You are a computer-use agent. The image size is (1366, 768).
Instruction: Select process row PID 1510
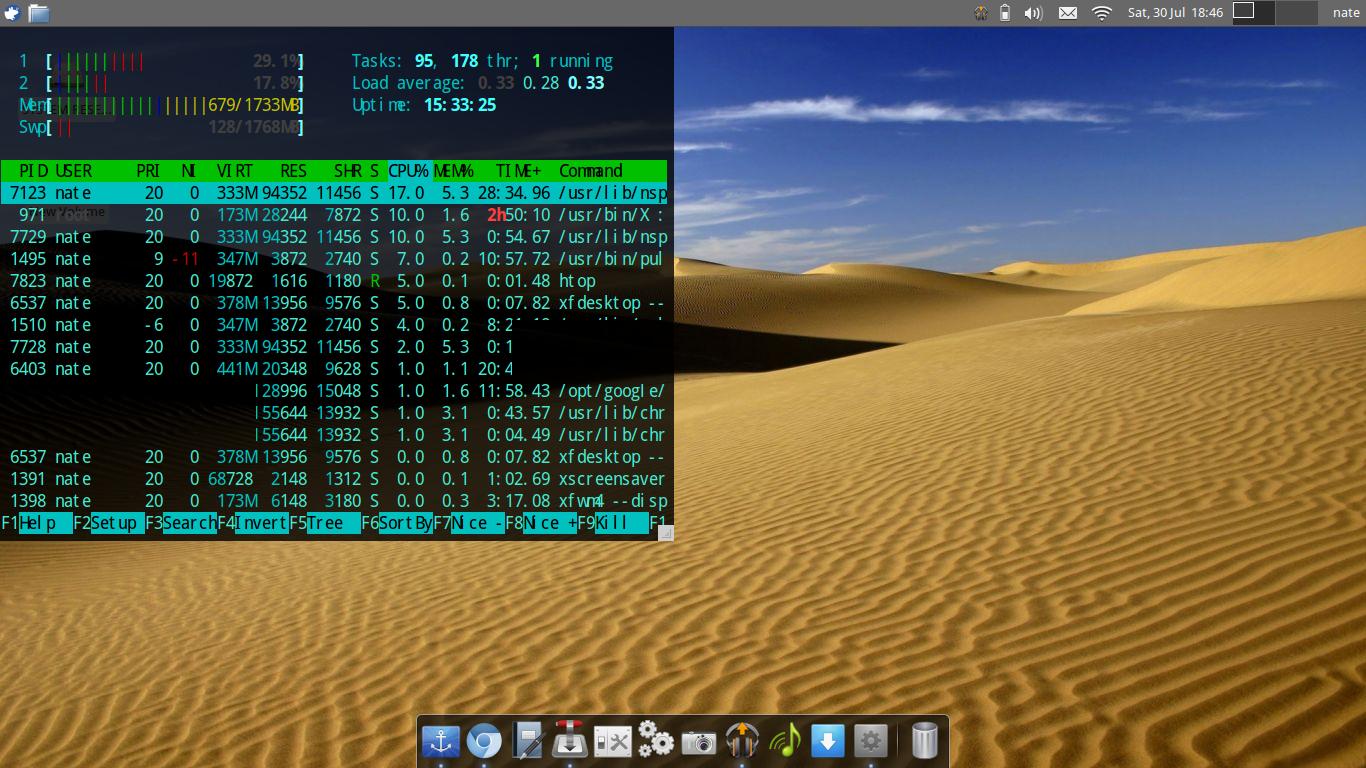click(x=334, y=325)
